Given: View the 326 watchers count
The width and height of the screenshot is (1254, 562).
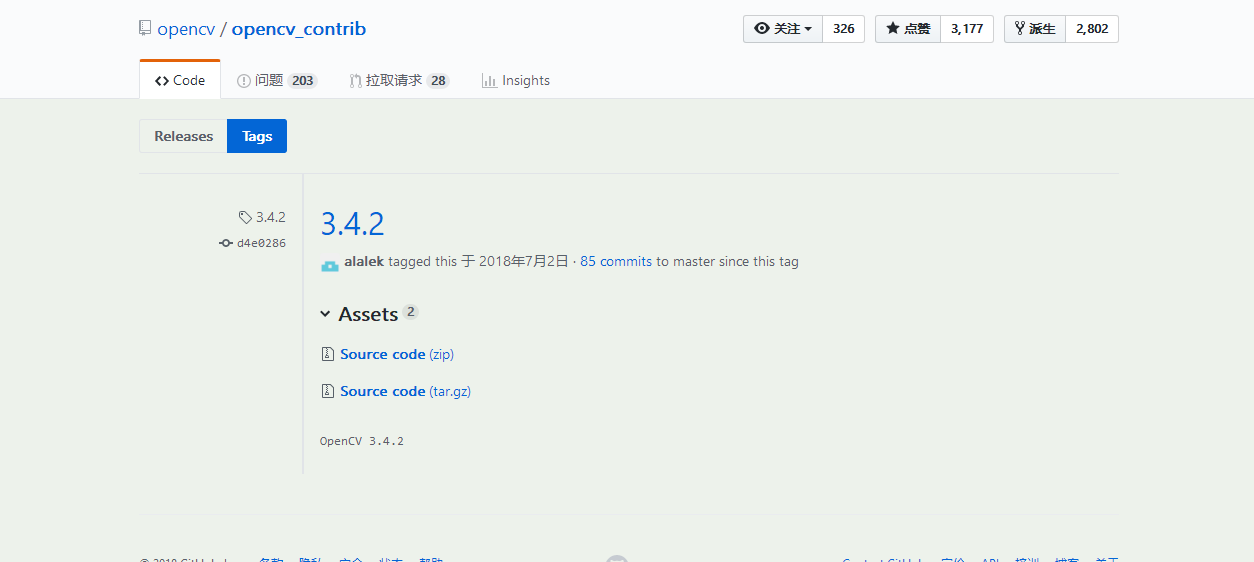Looking at the screenshot, I should click(x=844, y=29).
